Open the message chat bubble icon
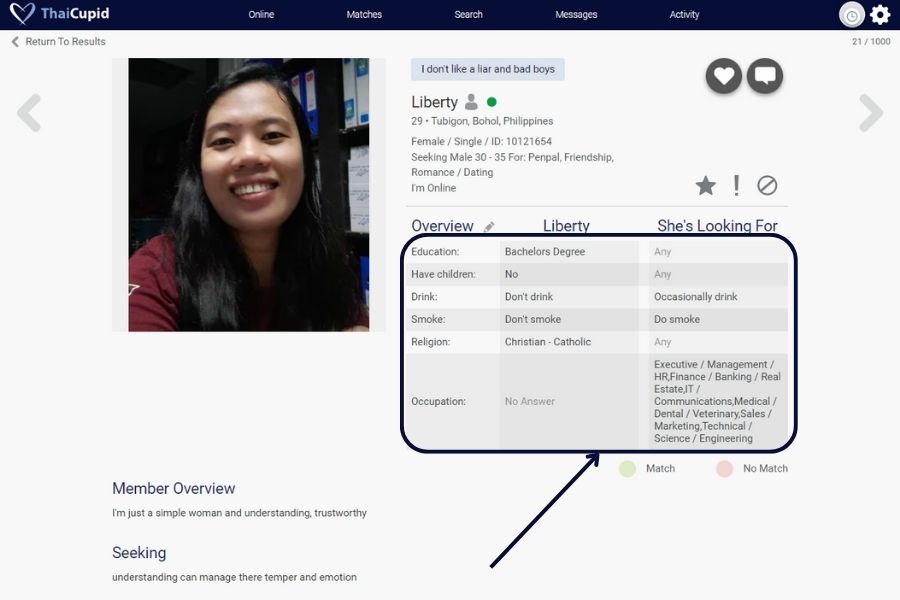Image resolution: width=900 pixels, height=600 pixels. [x=765, y=76]
